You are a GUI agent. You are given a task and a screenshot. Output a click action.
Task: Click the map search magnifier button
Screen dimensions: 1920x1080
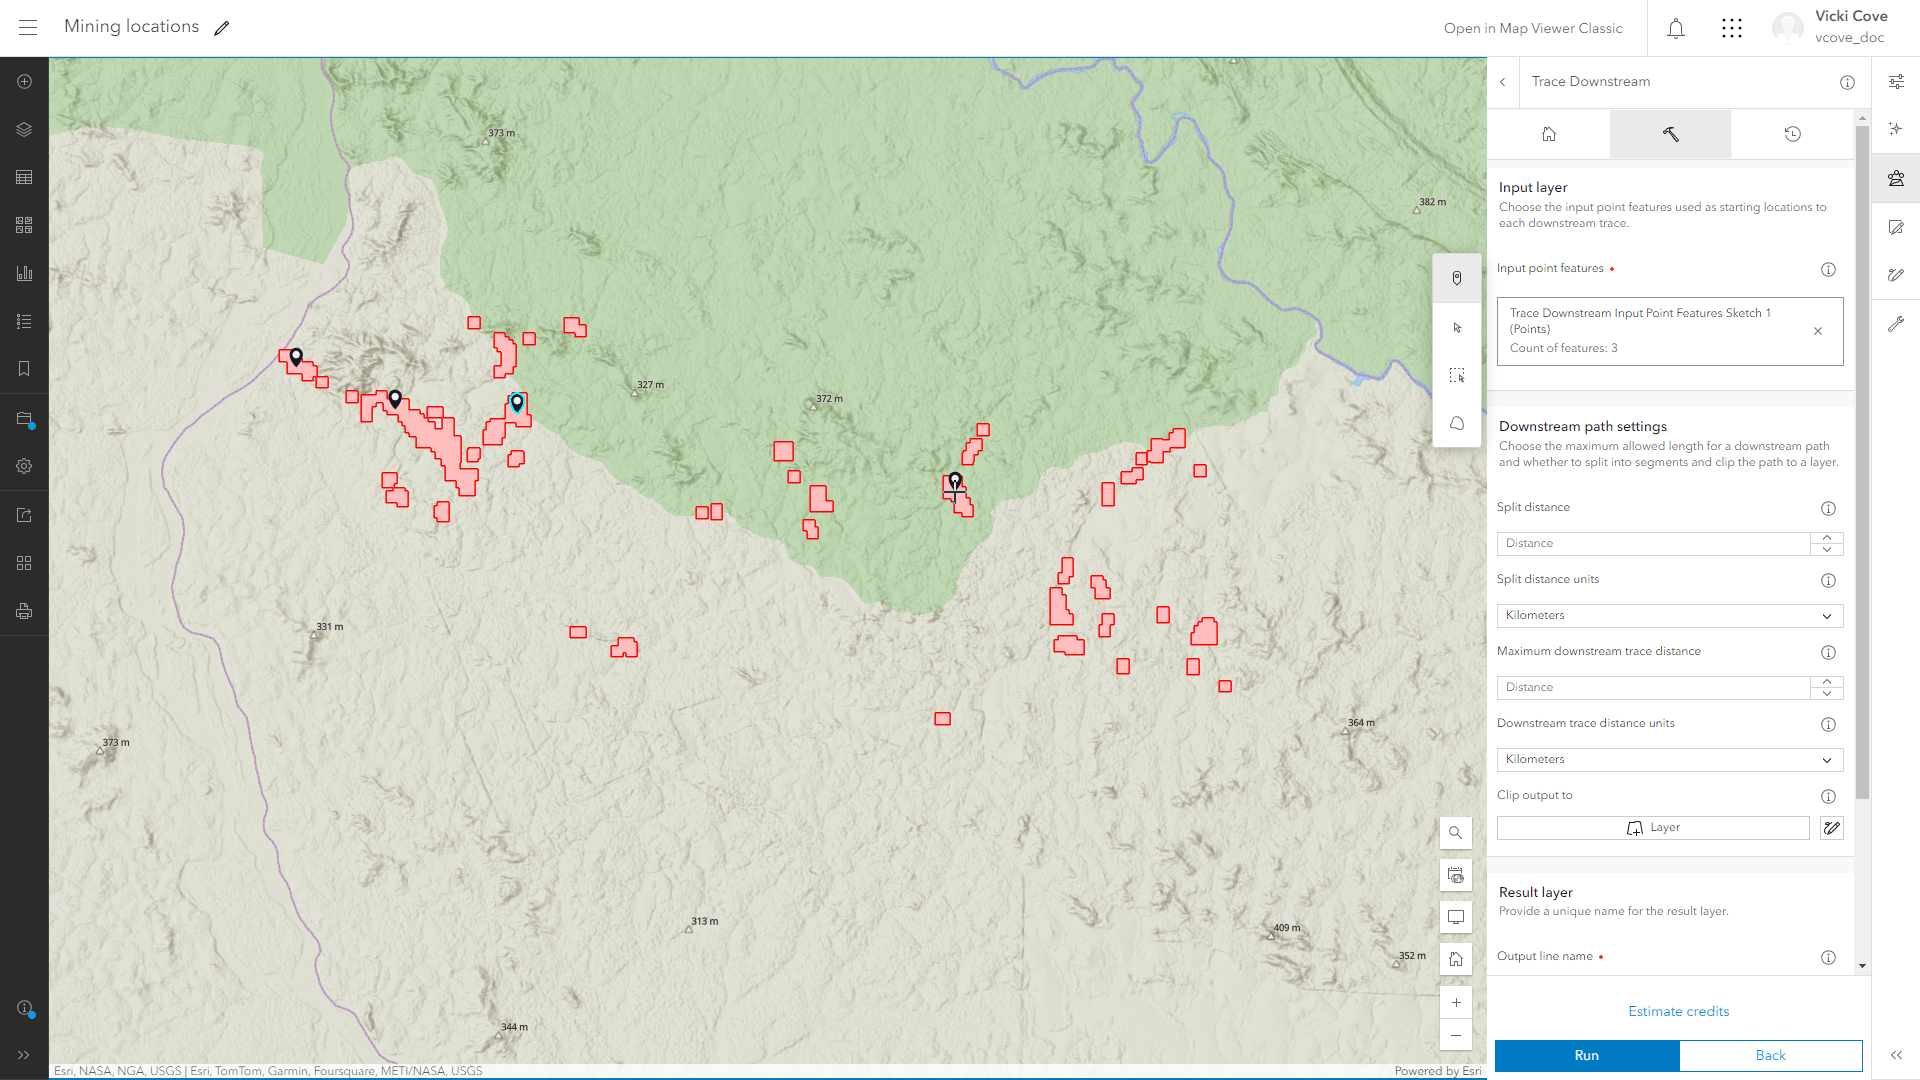point(1456,833)
